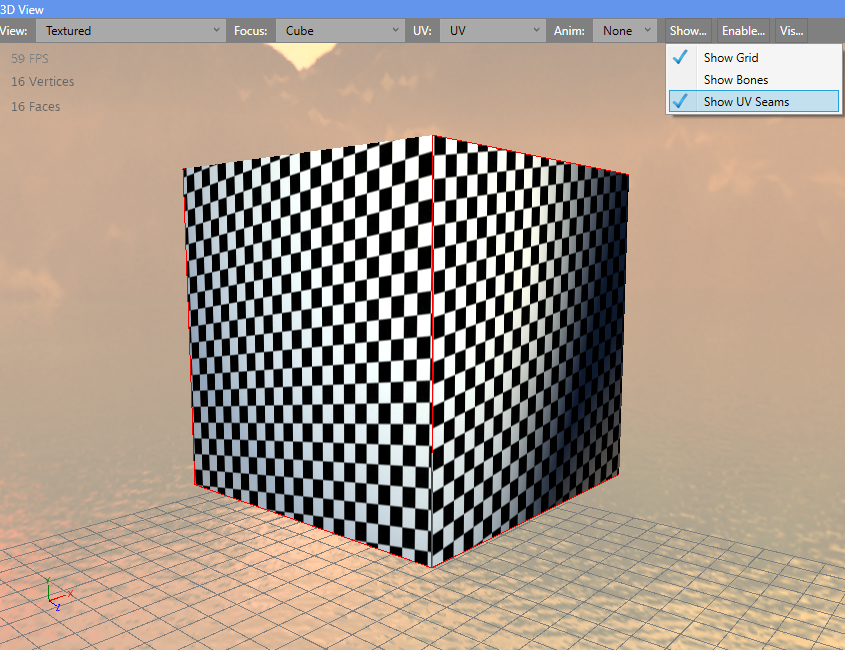The height and width of the screenshot is (650, 845).
Task: Click the XYZ axis gizmo
Action: point(54,595)
